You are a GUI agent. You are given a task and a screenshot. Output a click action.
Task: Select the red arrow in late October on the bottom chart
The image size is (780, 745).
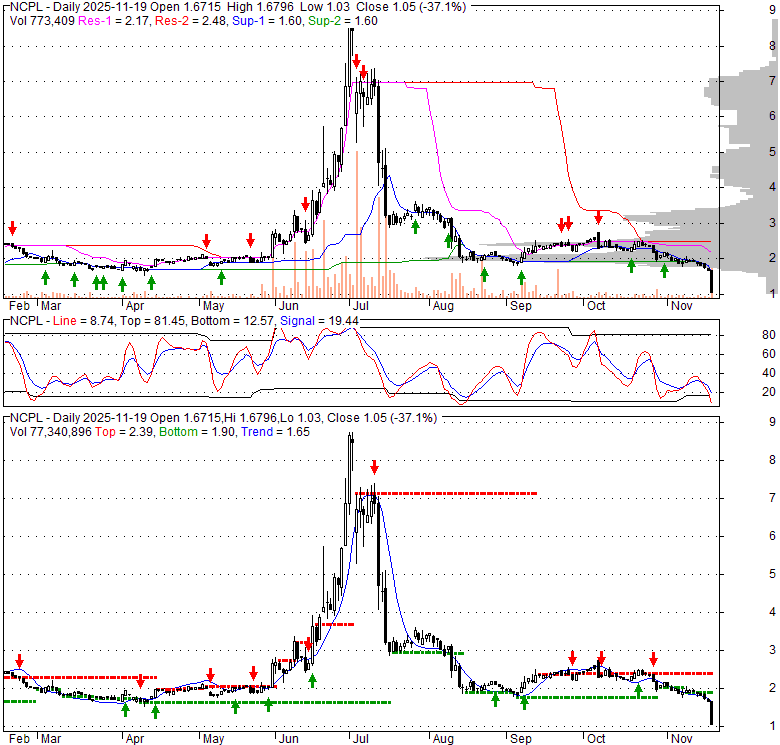click(x=654, y=659)
